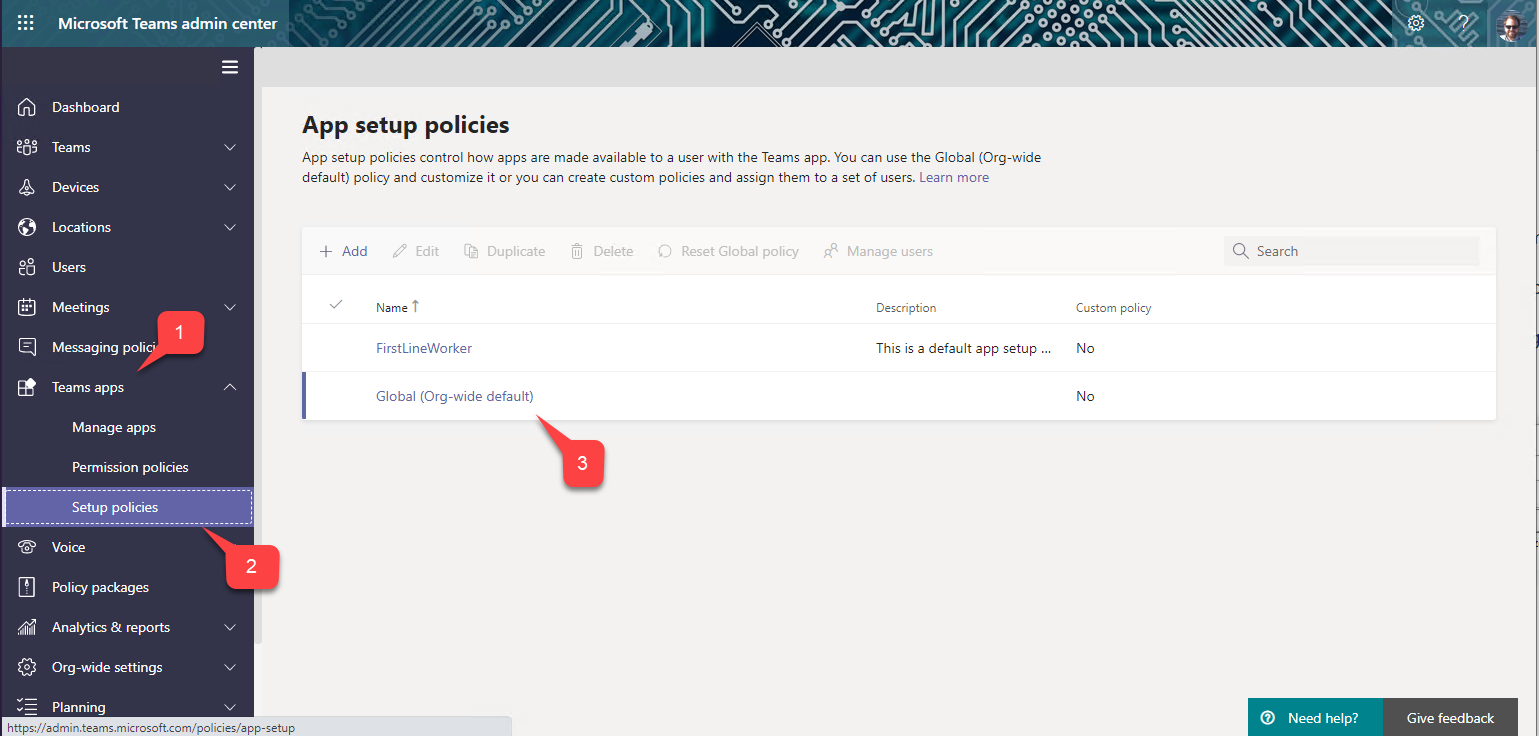Click the Devices bell icon in the sidebar
Screen dimensions: 1539x736
click(x=27, y=187)
